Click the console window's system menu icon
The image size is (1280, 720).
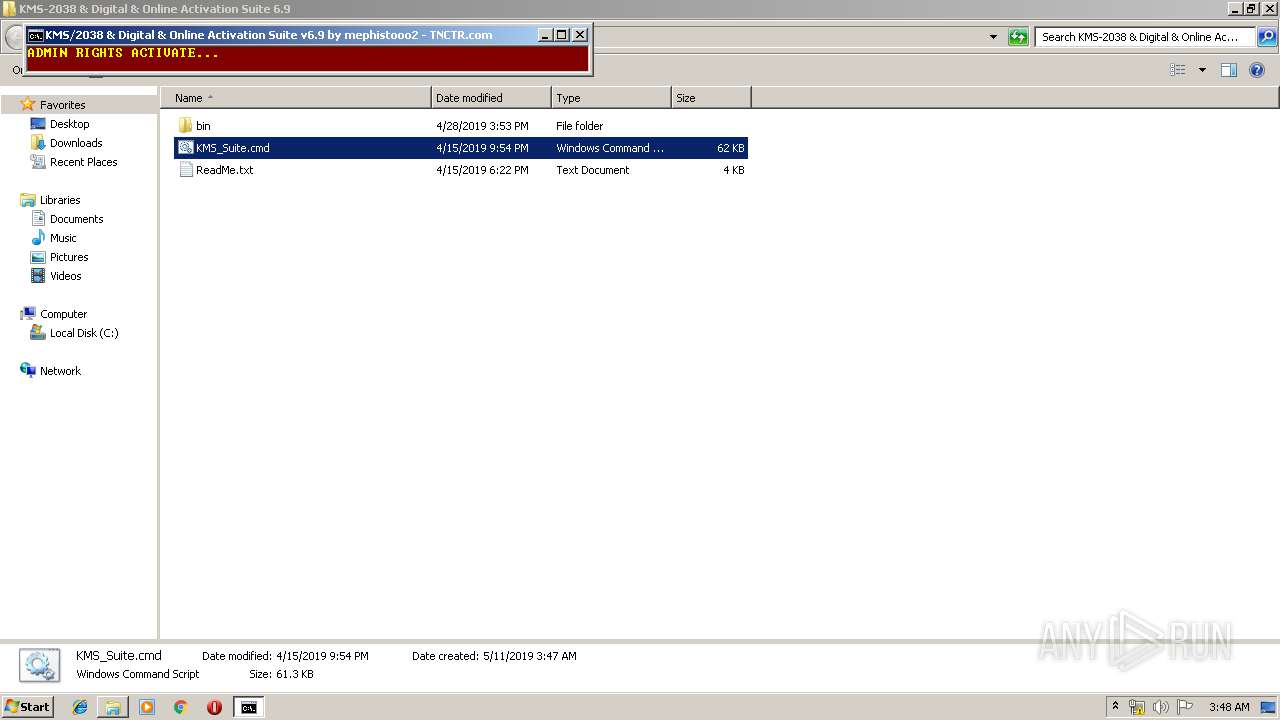35,35
